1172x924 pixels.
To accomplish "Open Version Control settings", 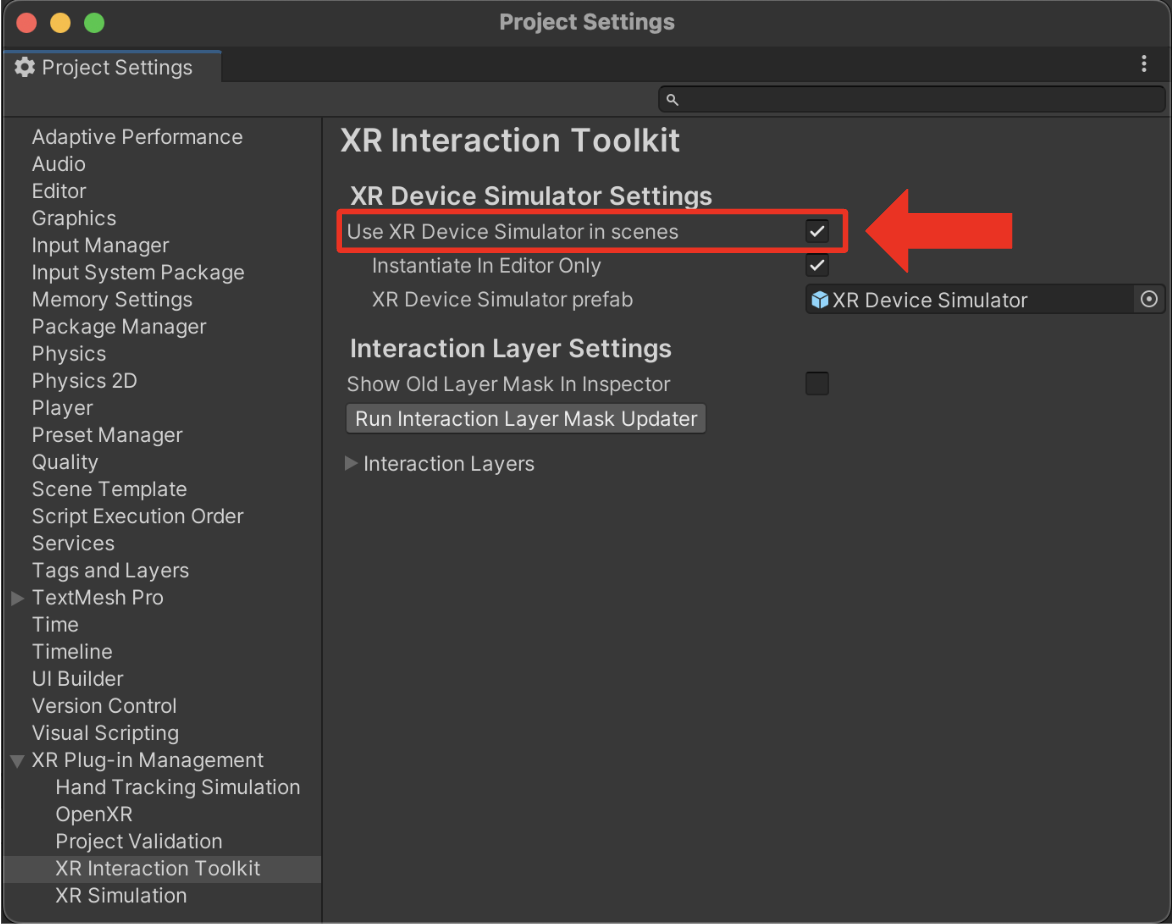I will pos(104,706).
